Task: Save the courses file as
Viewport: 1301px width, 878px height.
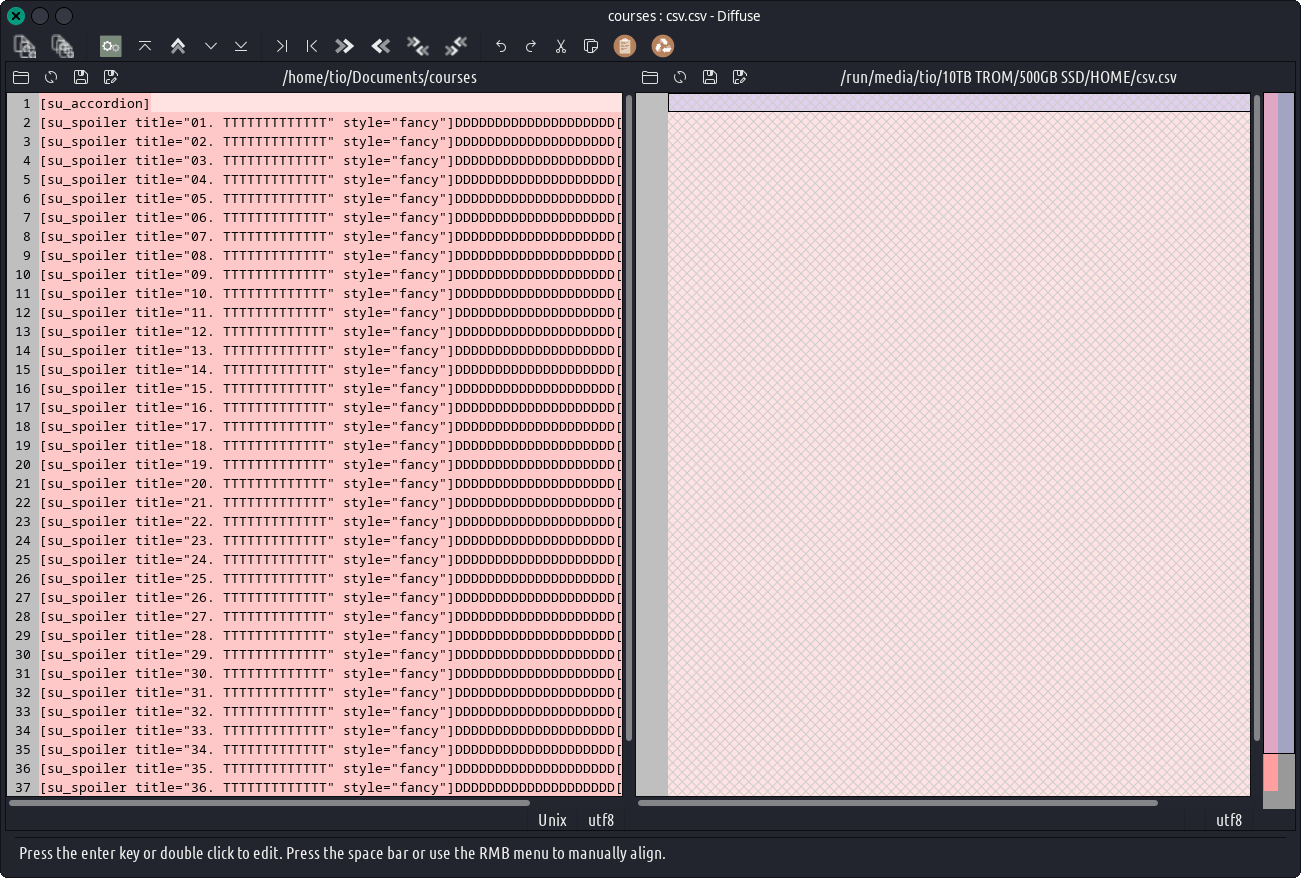Action: pyautogui.click(x=111, y=77)
